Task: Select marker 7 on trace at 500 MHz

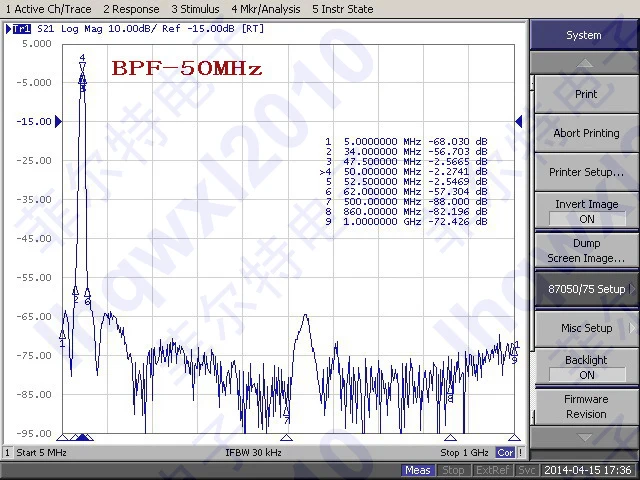Action: pyautogui.click(x=287, y=413)
